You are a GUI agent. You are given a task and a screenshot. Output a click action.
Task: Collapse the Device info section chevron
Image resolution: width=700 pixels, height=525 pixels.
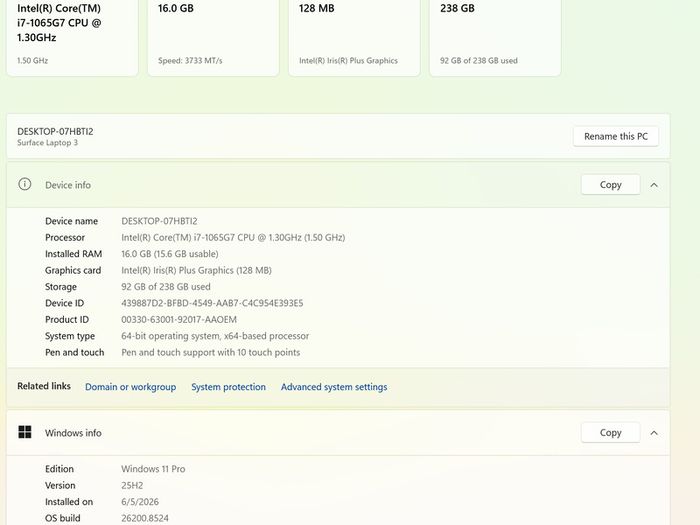tap(654, 185)
